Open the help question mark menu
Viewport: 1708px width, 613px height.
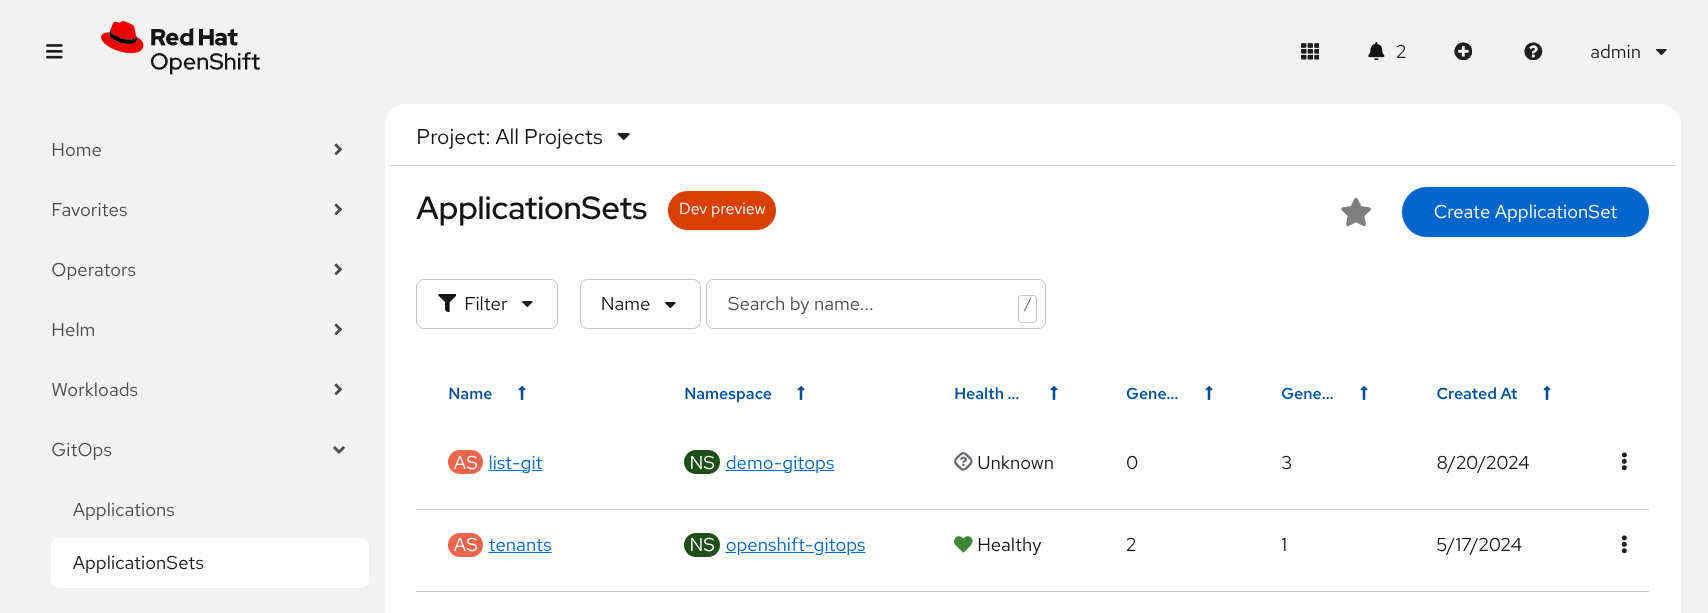pos(1532,51)
